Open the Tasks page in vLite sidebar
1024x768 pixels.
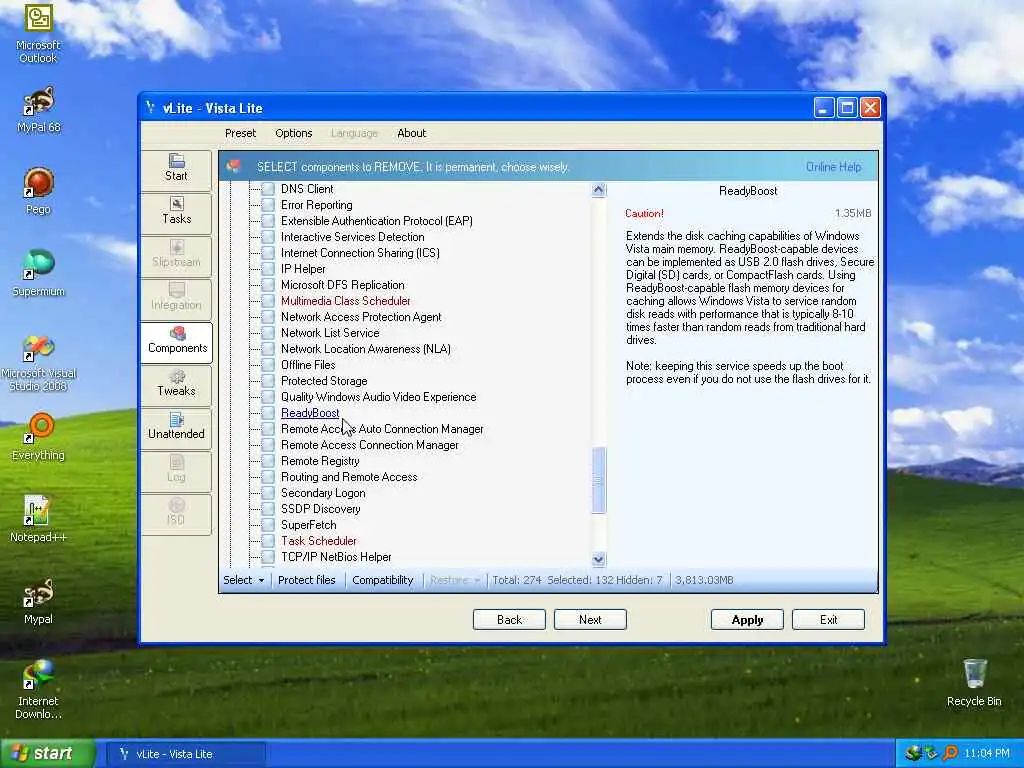coord(176,212)
